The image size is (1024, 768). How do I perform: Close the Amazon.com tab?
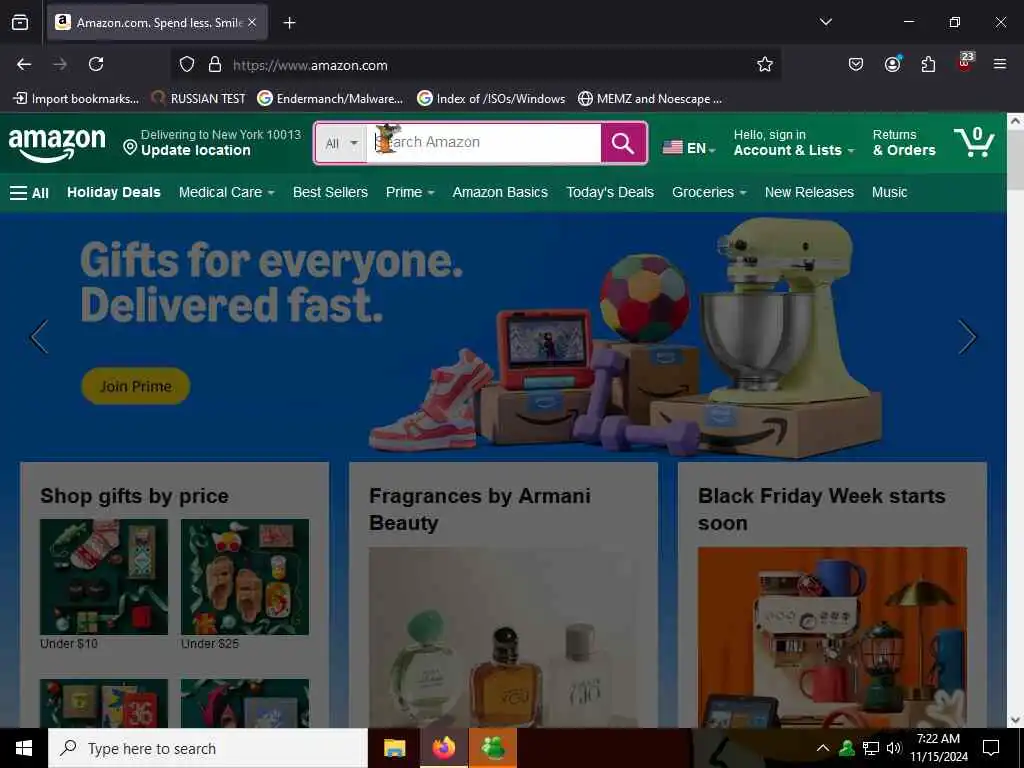(252, 22)
